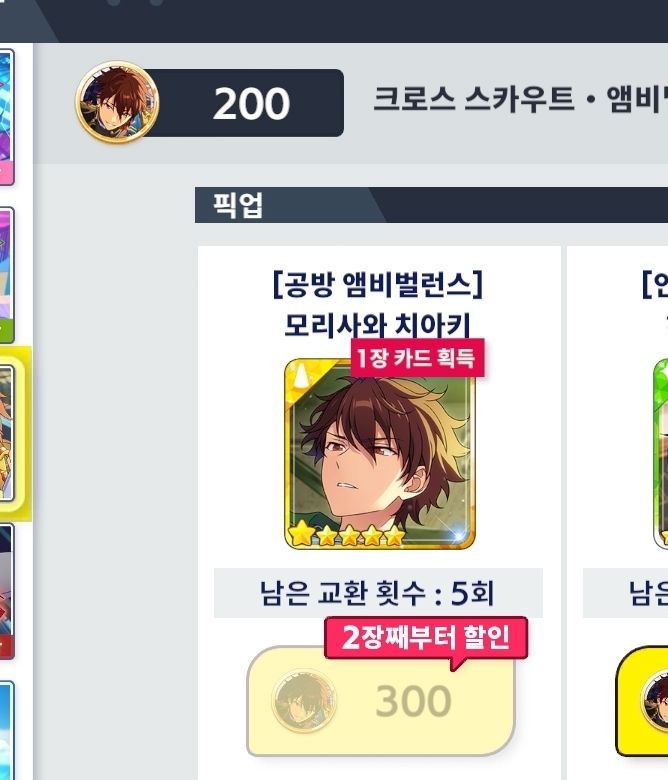This screenshot has height=780, width=668.
Task: Click the [공방 앰비벌런스] card title text
Action: [x=378, y=285]
